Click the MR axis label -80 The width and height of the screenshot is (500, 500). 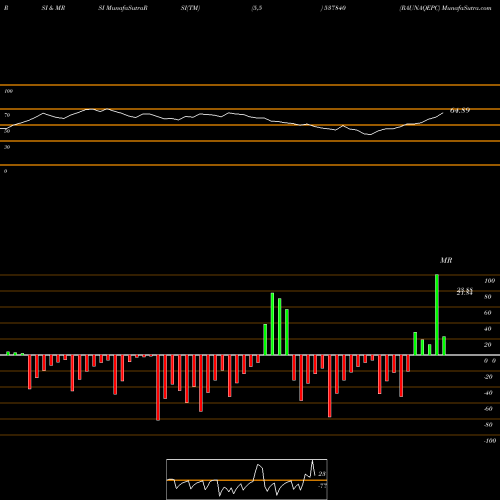[488, 425]
